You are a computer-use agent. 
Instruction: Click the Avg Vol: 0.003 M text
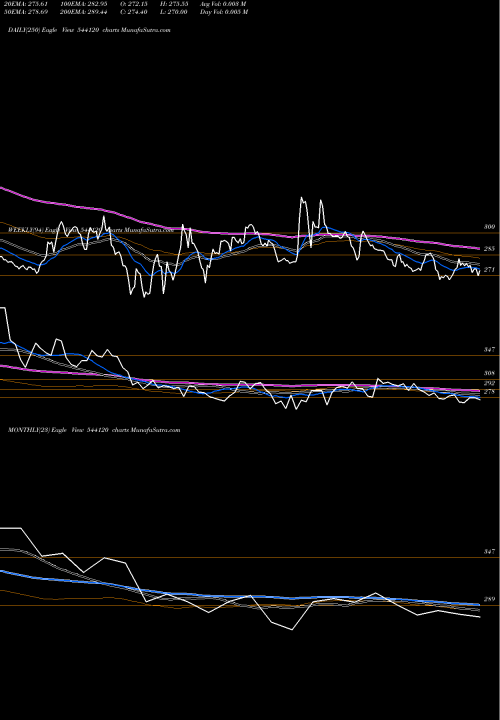point(223,4)
